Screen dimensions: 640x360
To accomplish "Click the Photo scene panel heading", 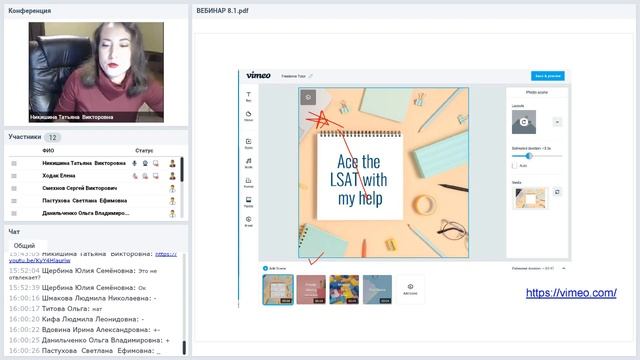I will pyautogui.click(x=537, y=93).
